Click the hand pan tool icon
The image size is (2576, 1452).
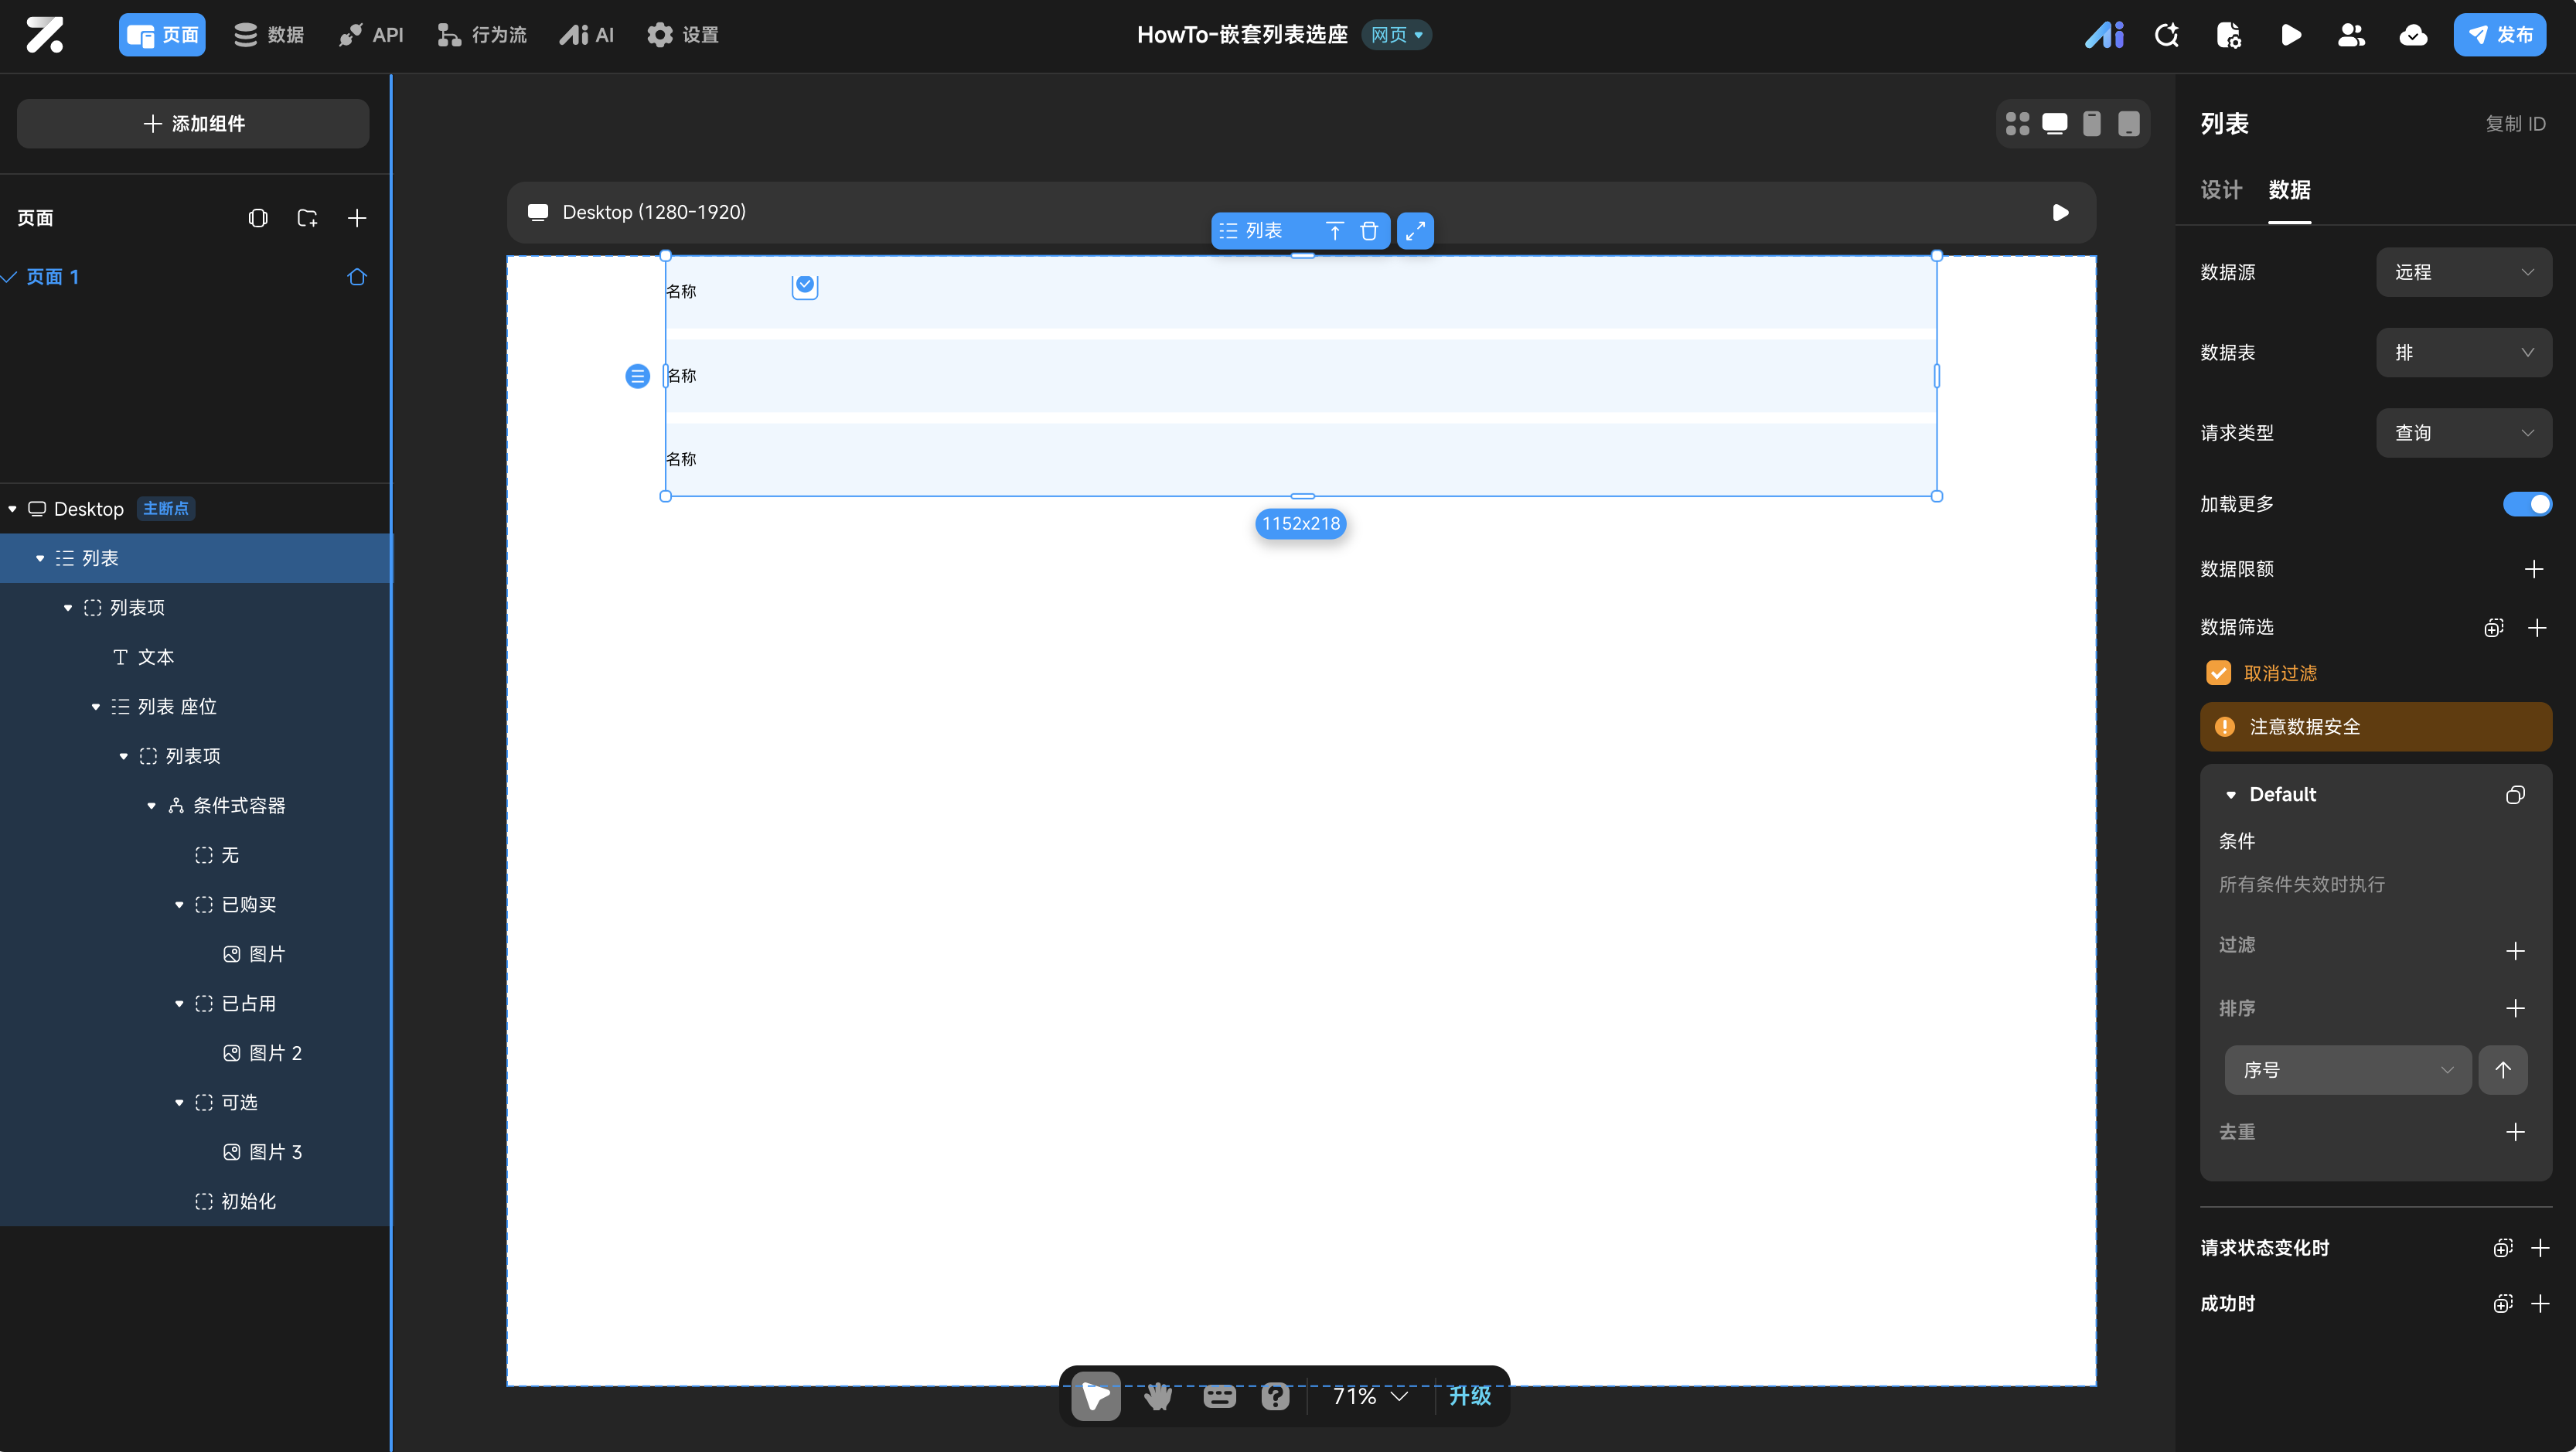pyautogui.click(x=1158, y=1395)
